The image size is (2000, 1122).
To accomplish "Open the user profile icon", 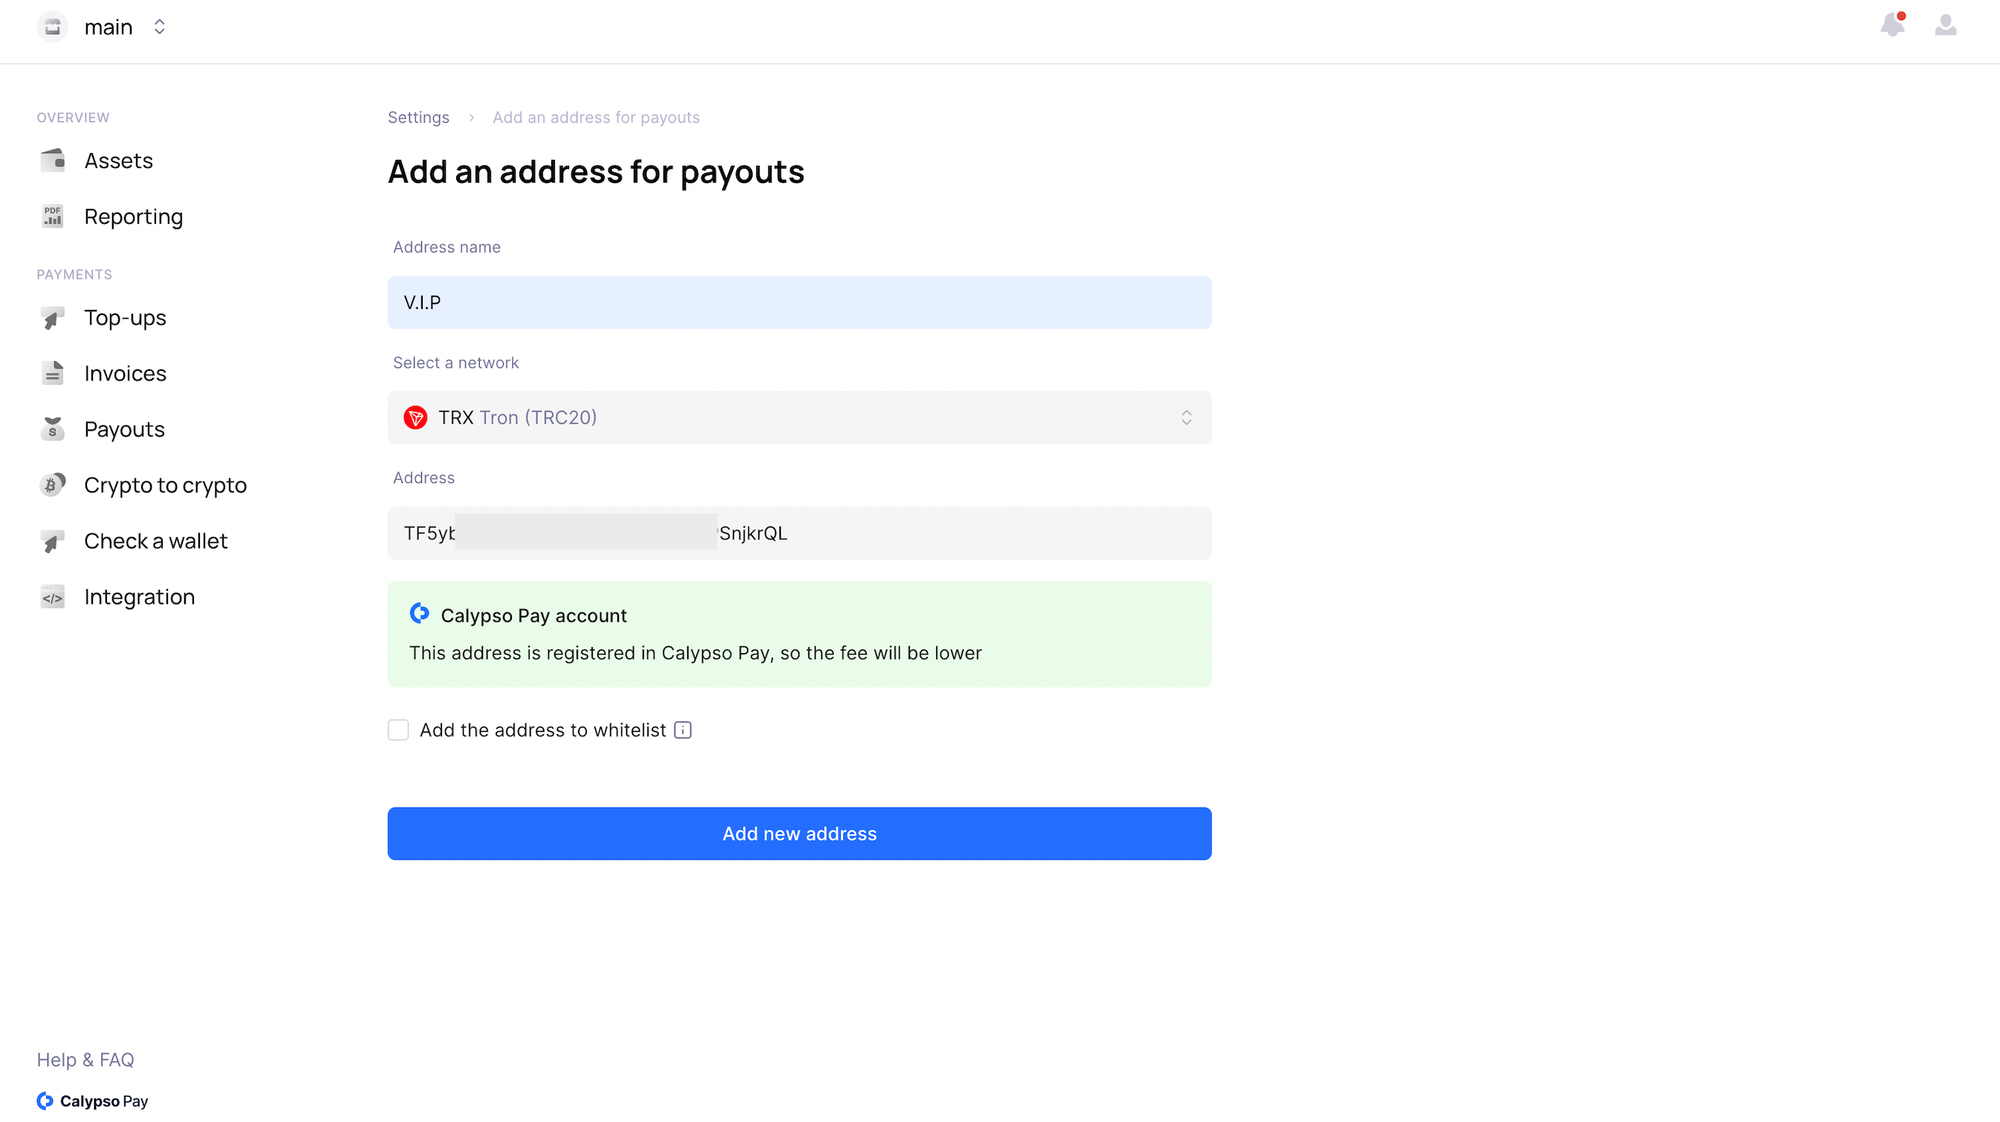I will [x=1945, y=25].
